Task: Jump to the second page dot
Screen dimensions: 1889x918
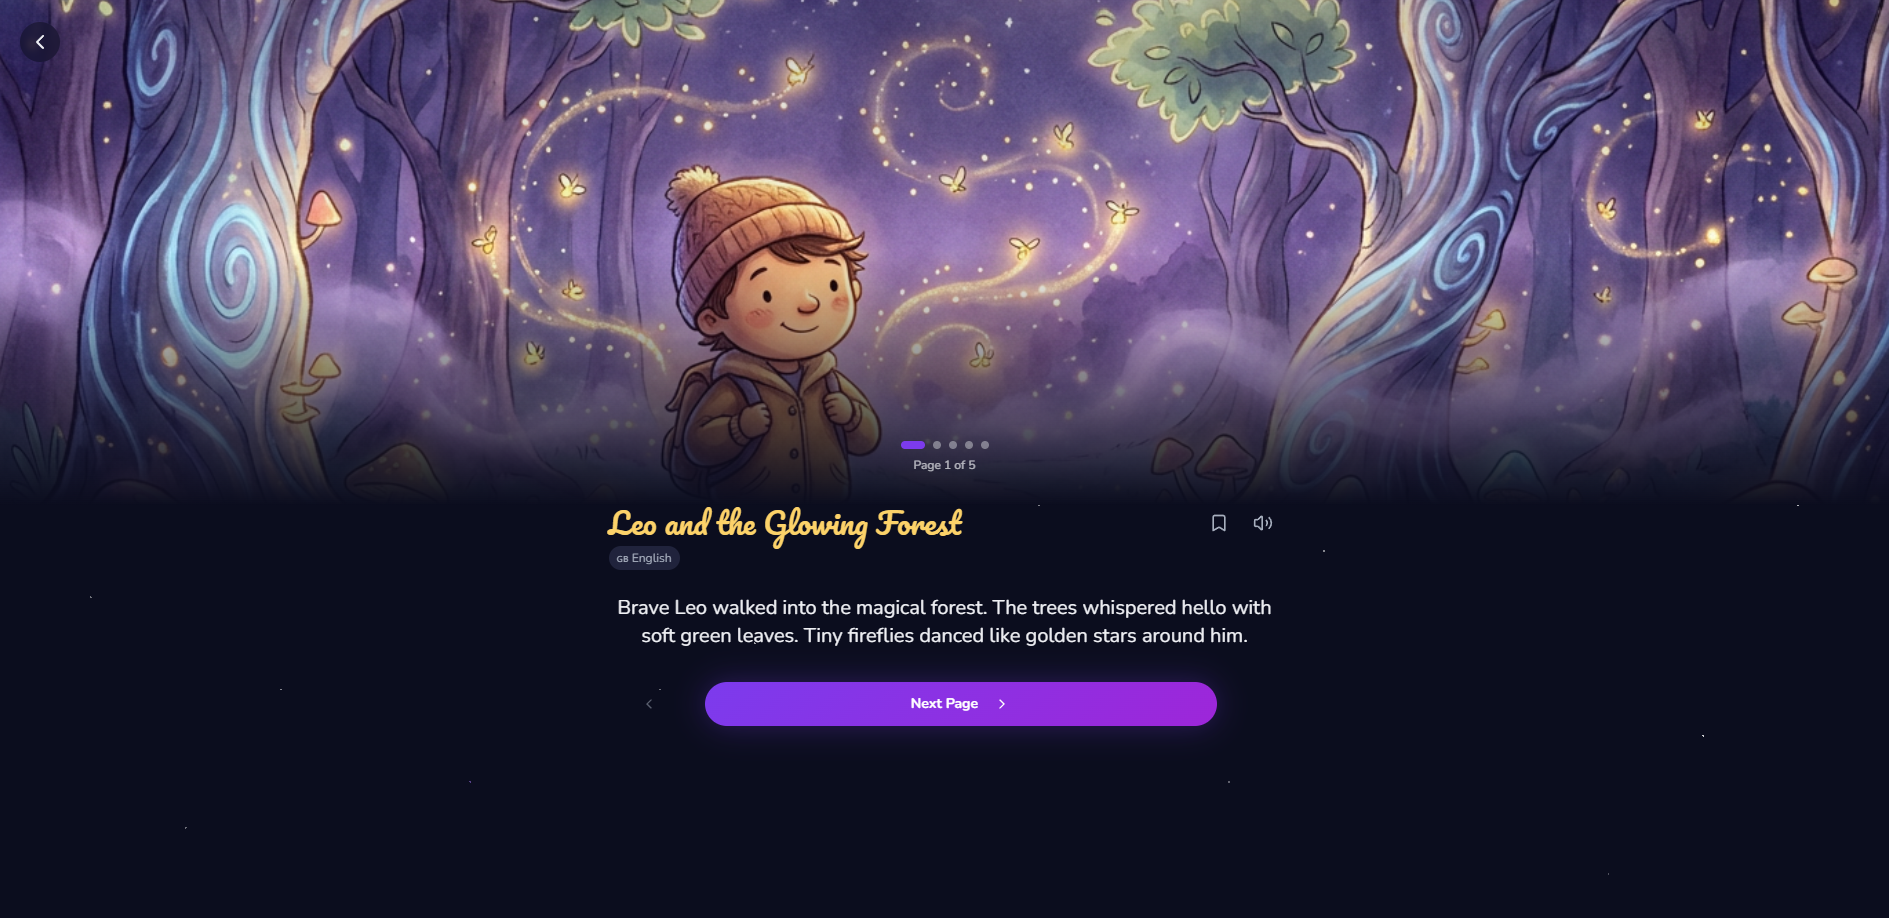Action: coord(937,445)
